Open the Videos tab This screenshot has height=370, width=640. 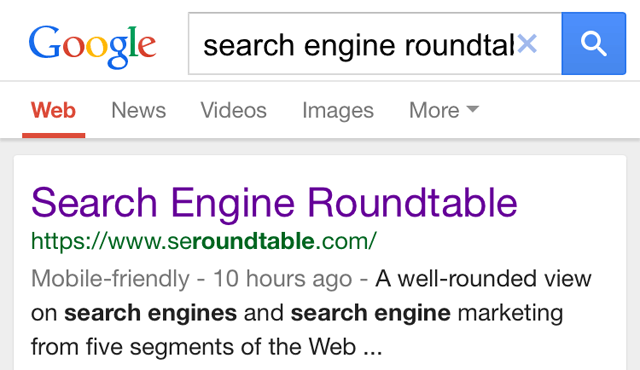point(233,110)
